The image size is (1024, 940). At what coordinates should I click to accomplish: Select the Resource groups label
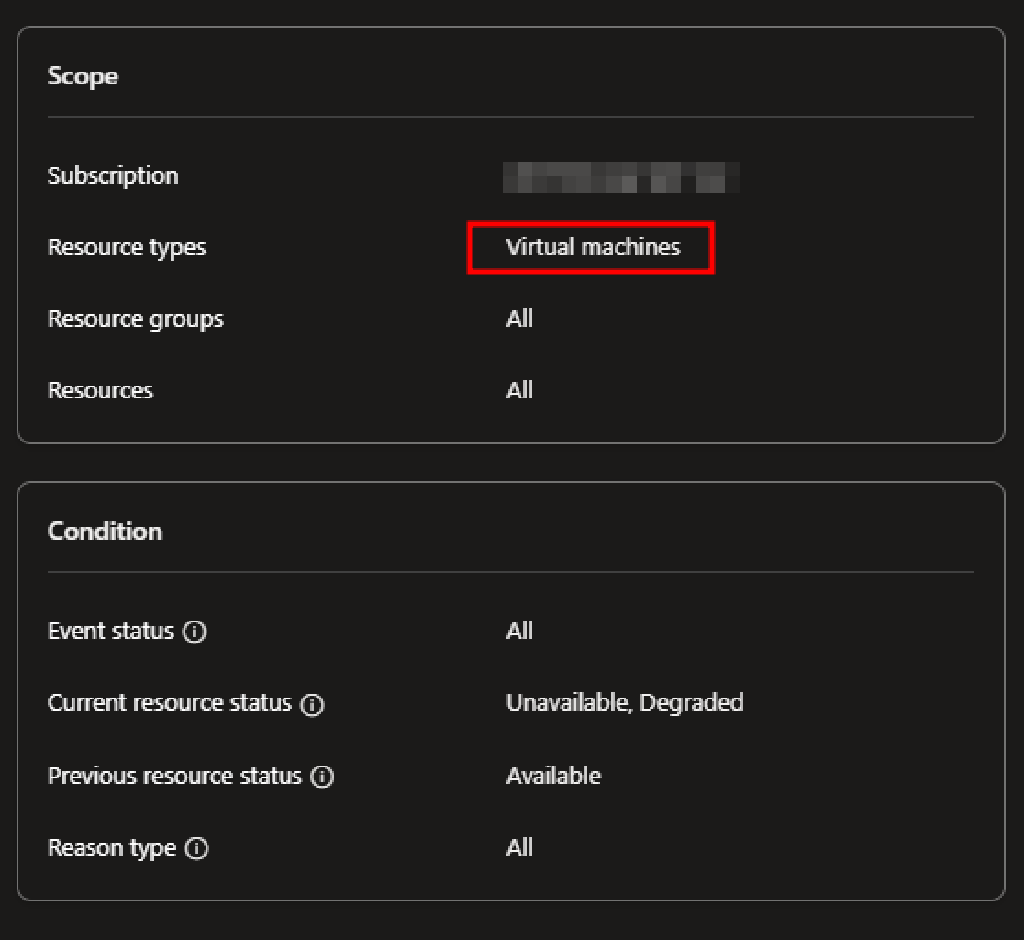click(135, 319)
